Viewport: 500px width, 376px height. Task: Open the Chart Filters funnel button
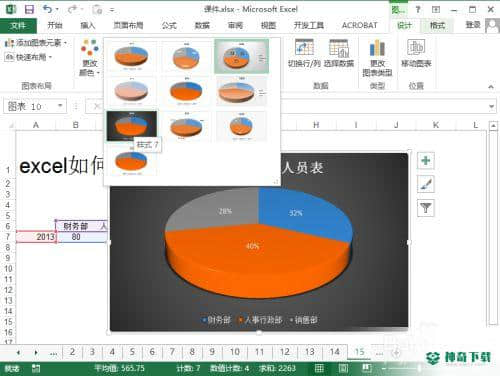[426, 208]
